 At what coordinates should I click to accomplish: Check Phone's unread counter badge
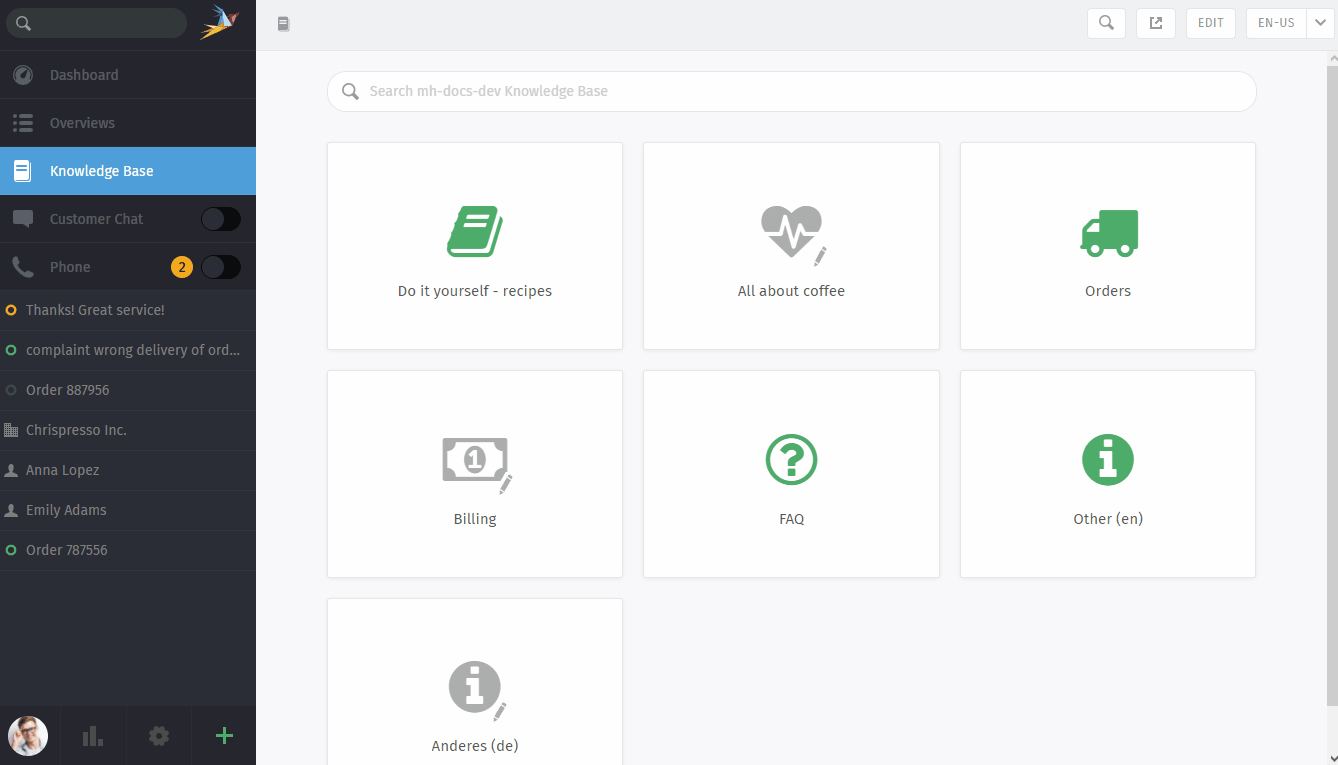coord(181,267)
